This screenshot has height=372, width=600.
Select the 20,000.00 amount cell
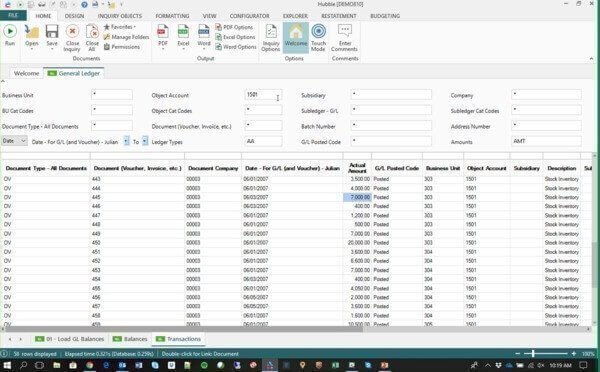click(357, 243)
